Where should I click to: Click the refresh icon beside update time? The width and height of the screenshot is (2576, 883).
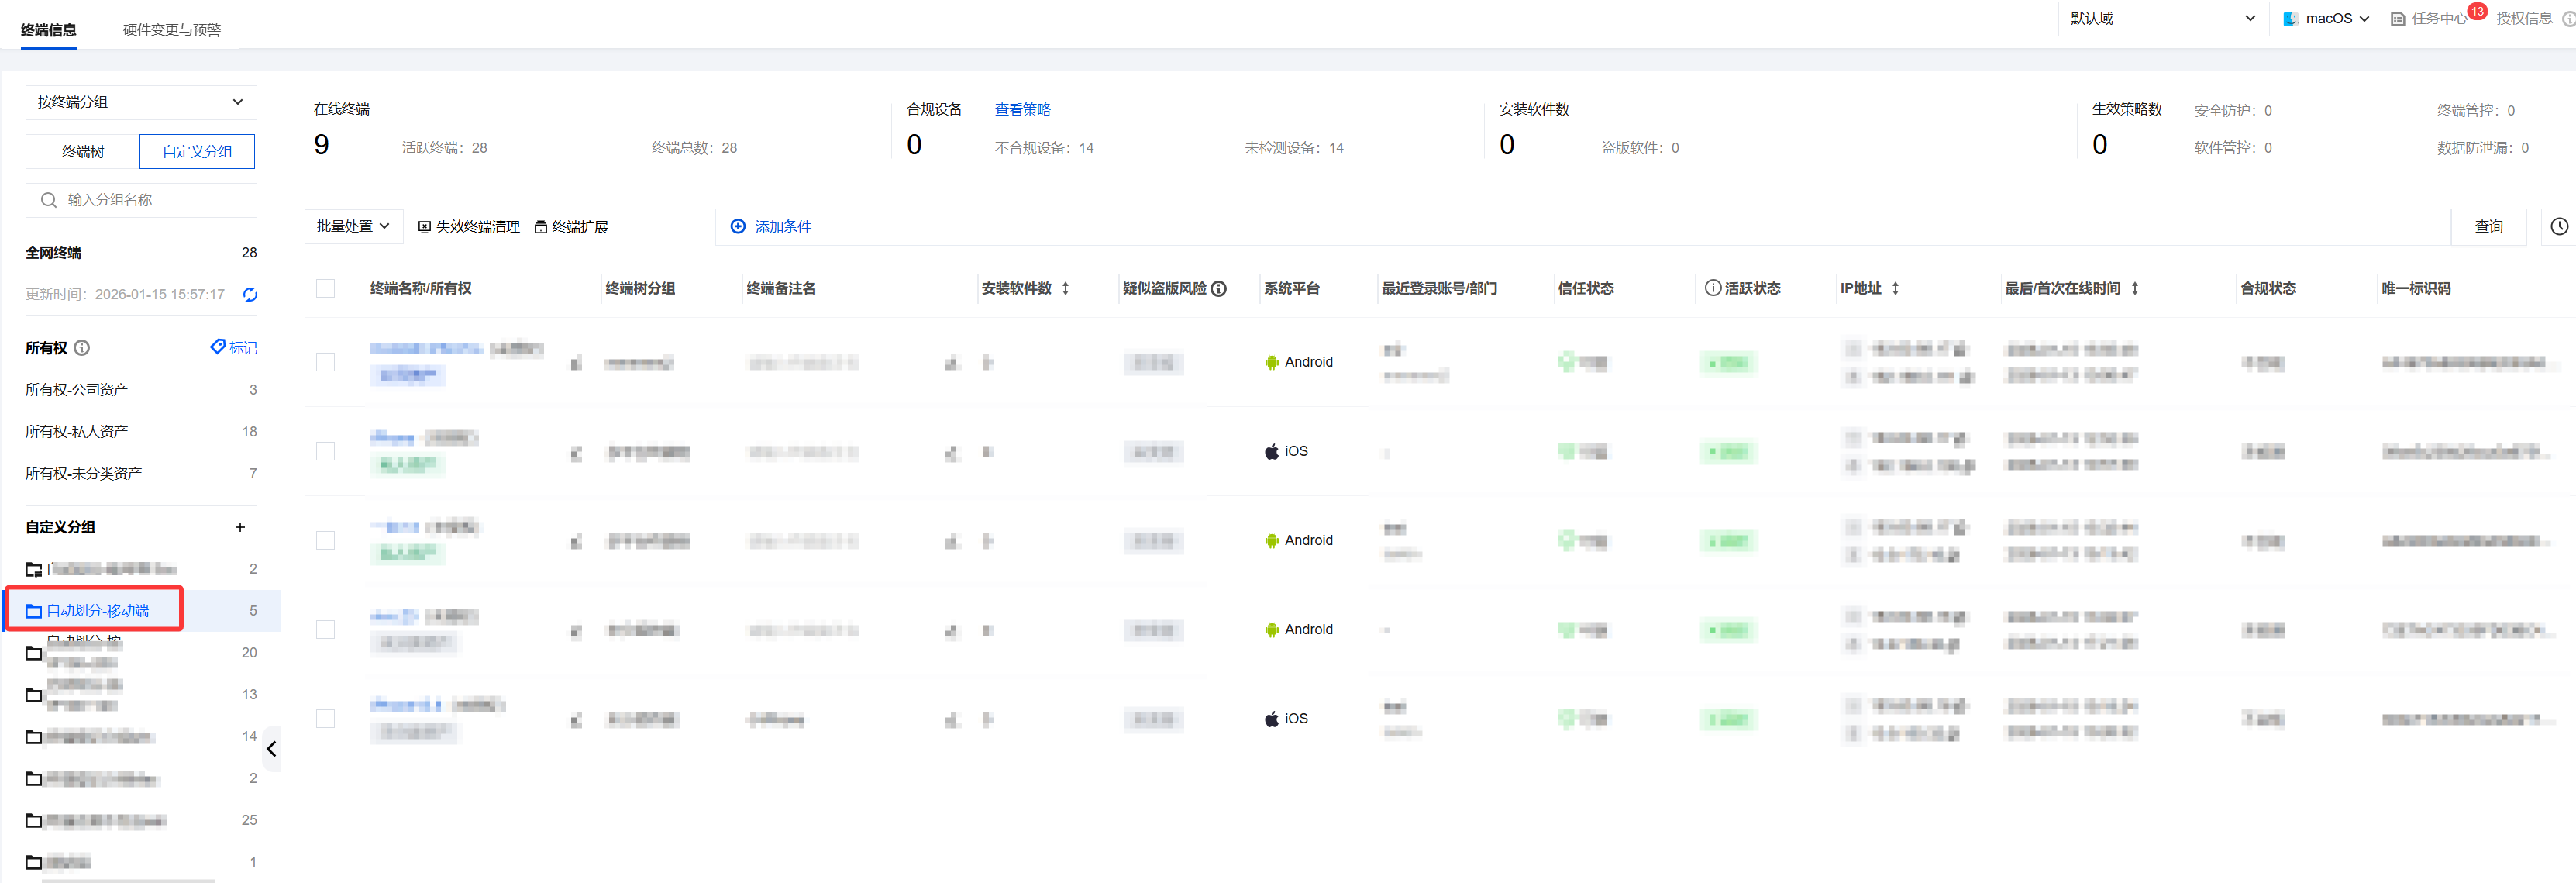(x=250, y=294)
